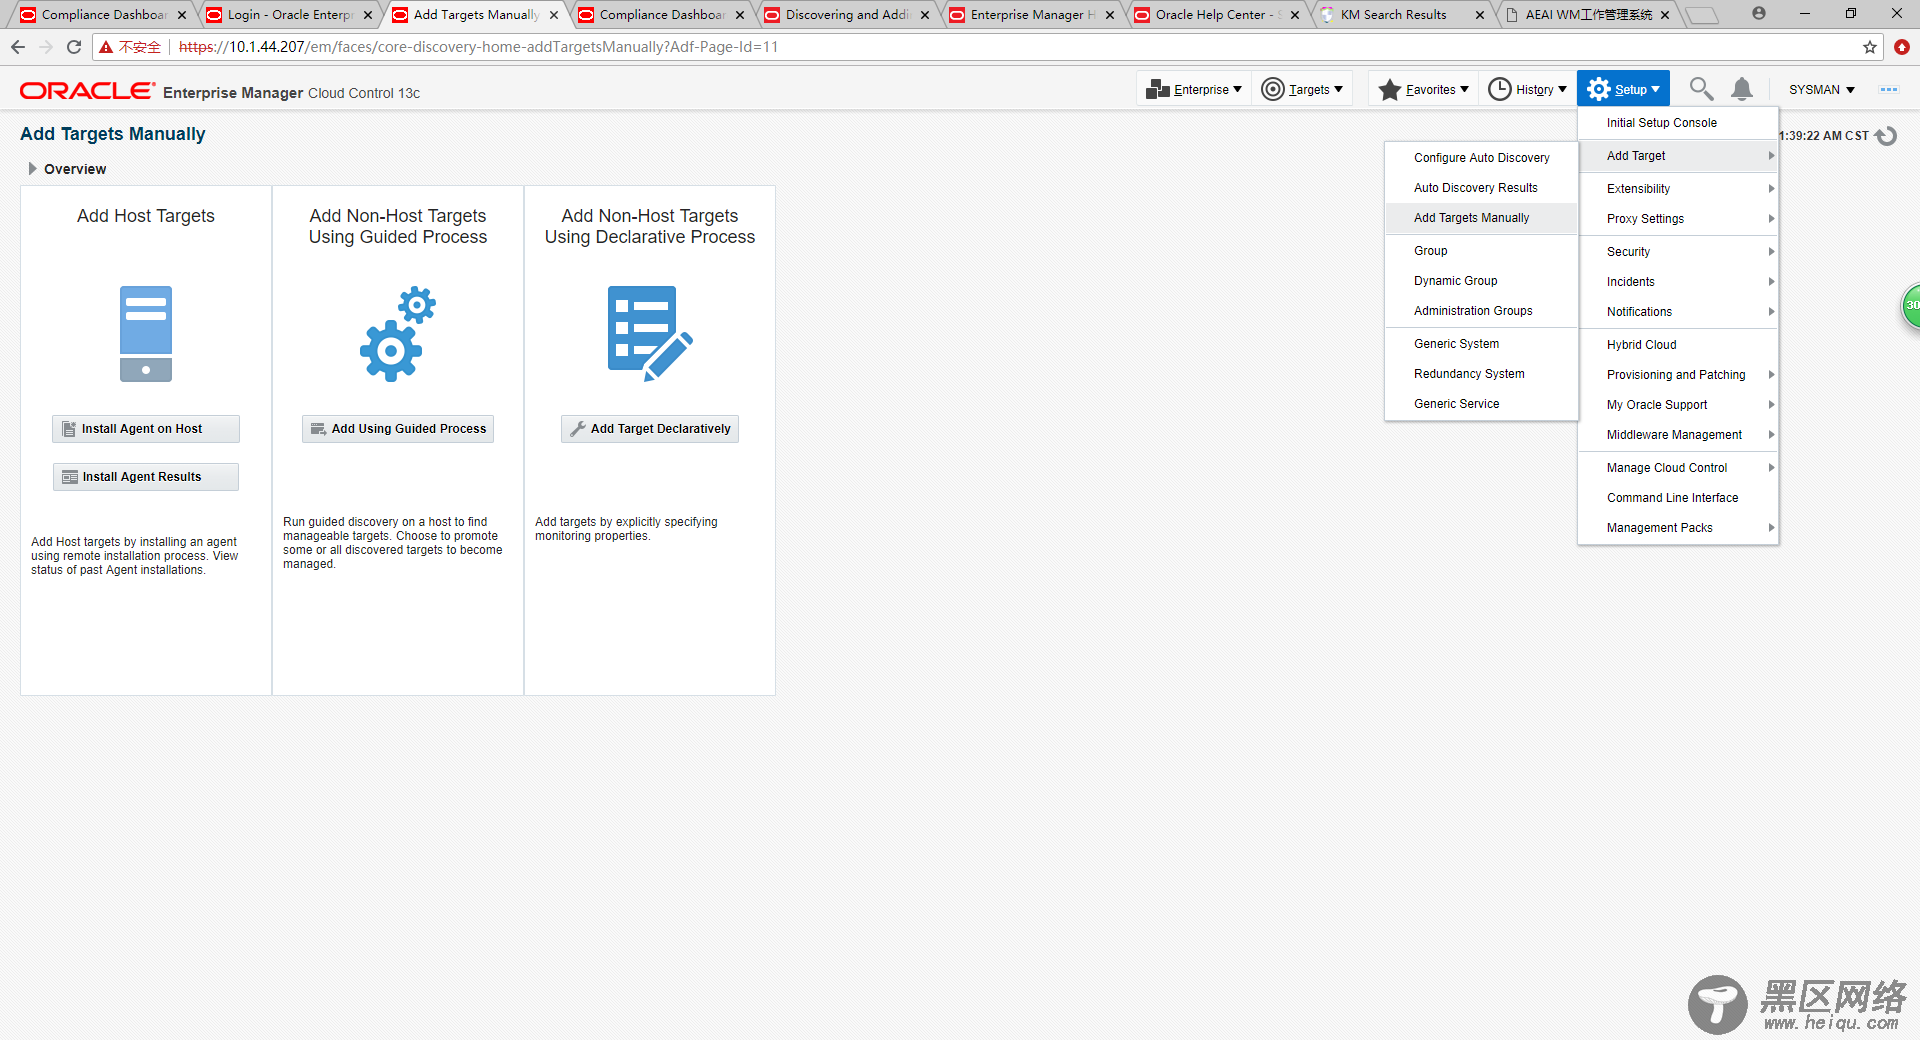Go back with the browser back arrow

pos(18,47)
